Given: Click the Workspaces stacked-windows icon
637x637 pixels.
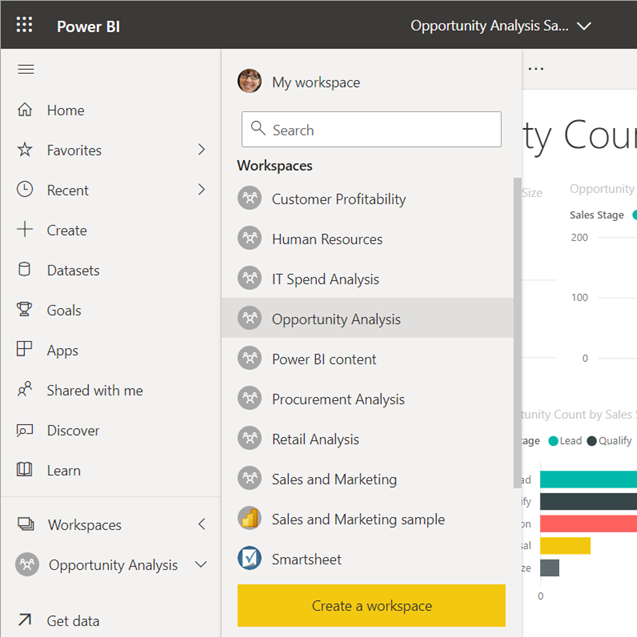Looking at the screenshot, I should (x=26, y=524).
